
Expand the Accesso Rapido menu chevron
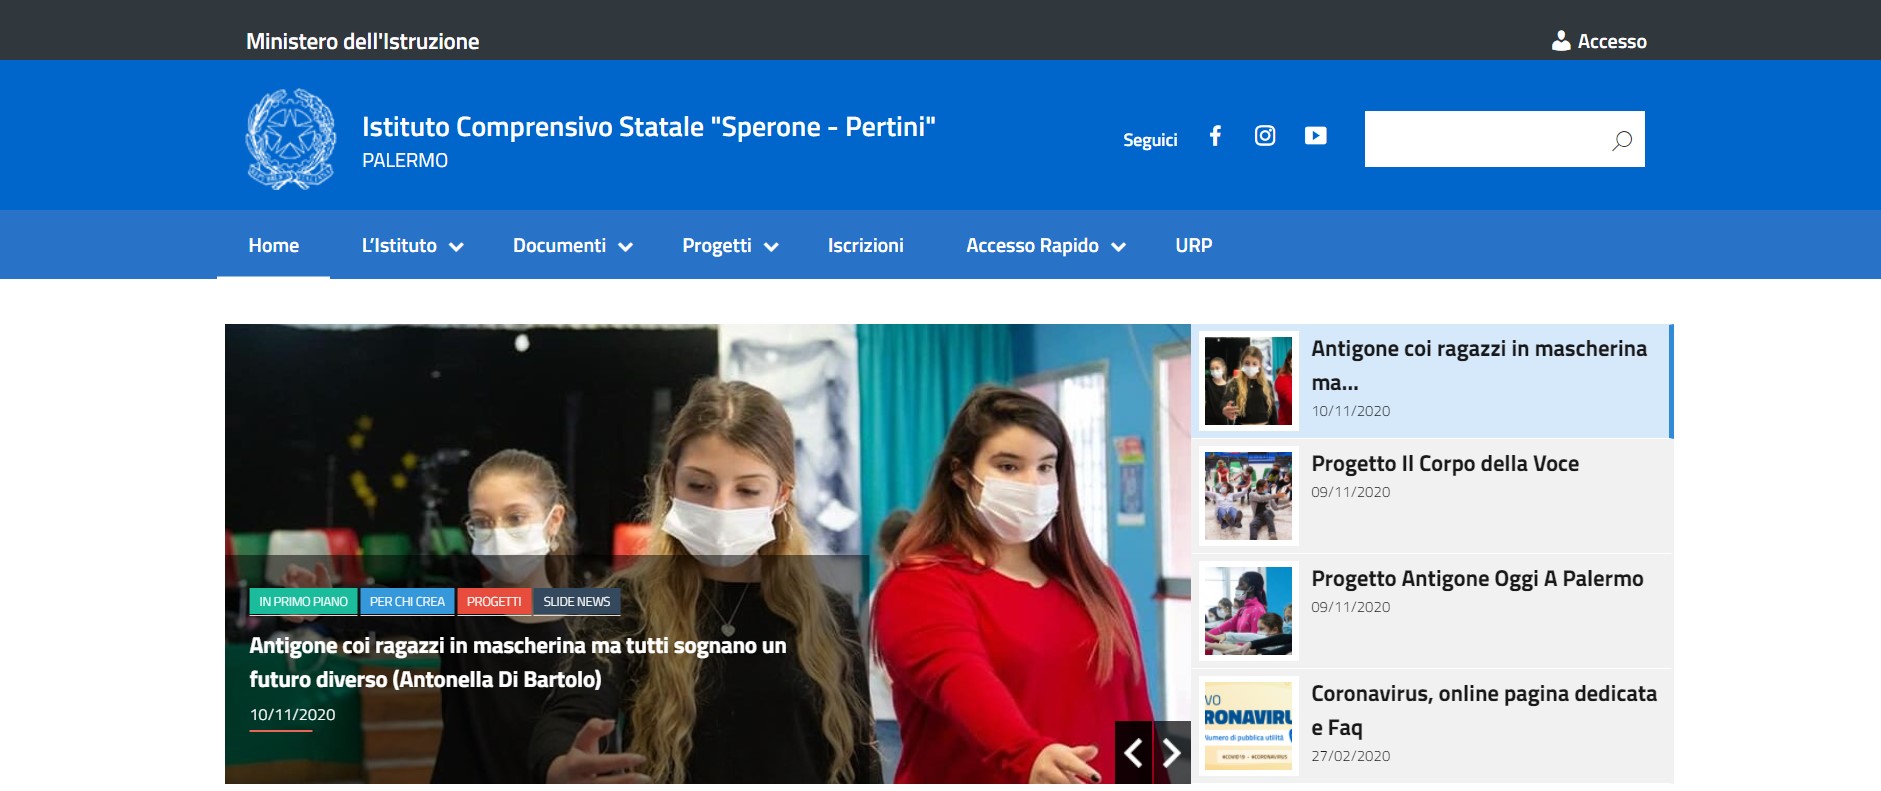tap(1119, 247)
